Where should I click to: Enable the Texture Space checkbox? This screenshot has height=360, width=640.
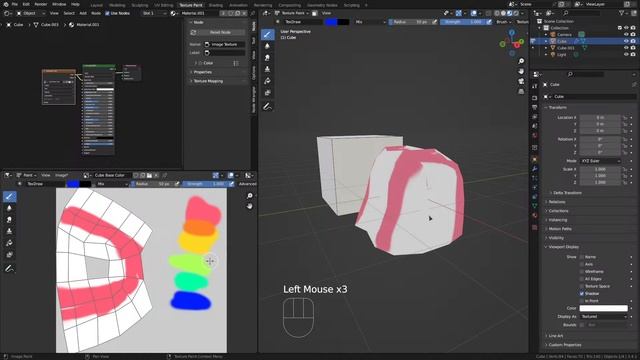click(582, 286)
